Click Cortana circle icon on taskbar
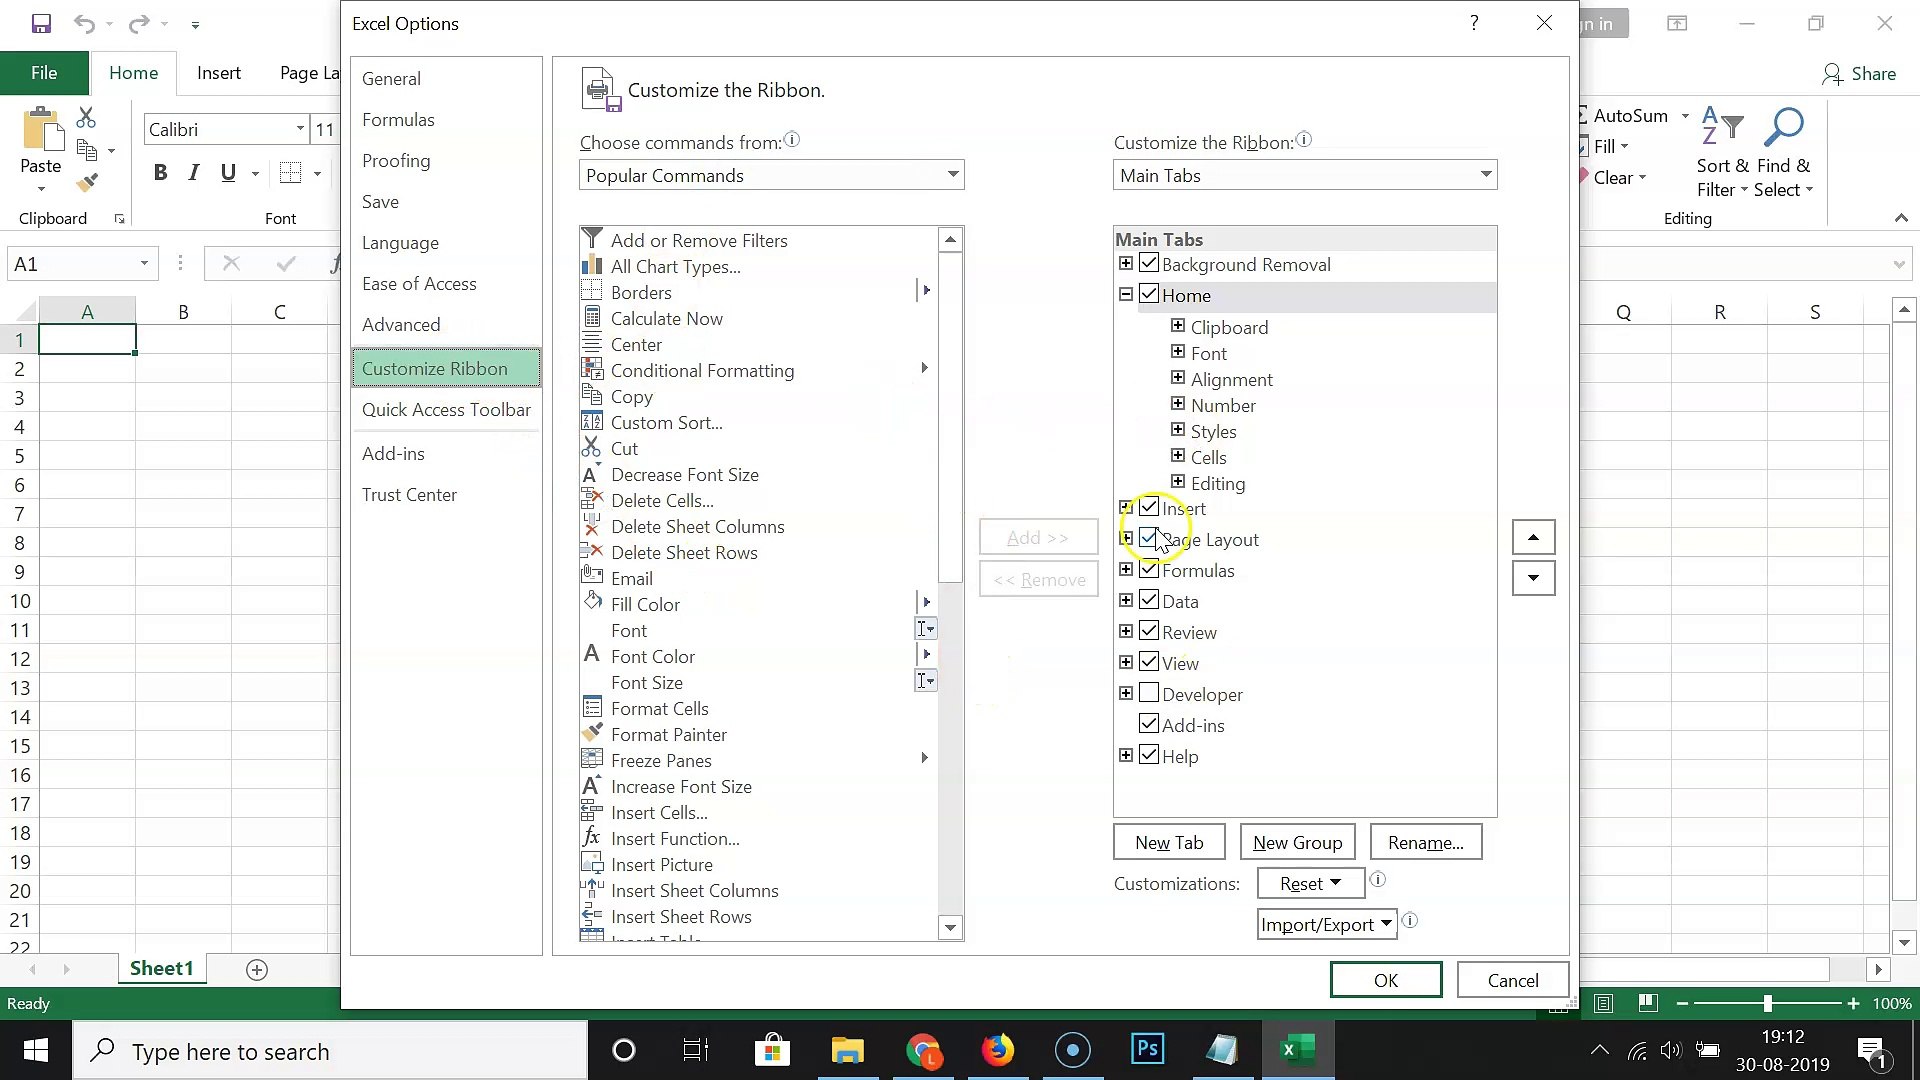1920x1080 pixels. [624, 1051]
